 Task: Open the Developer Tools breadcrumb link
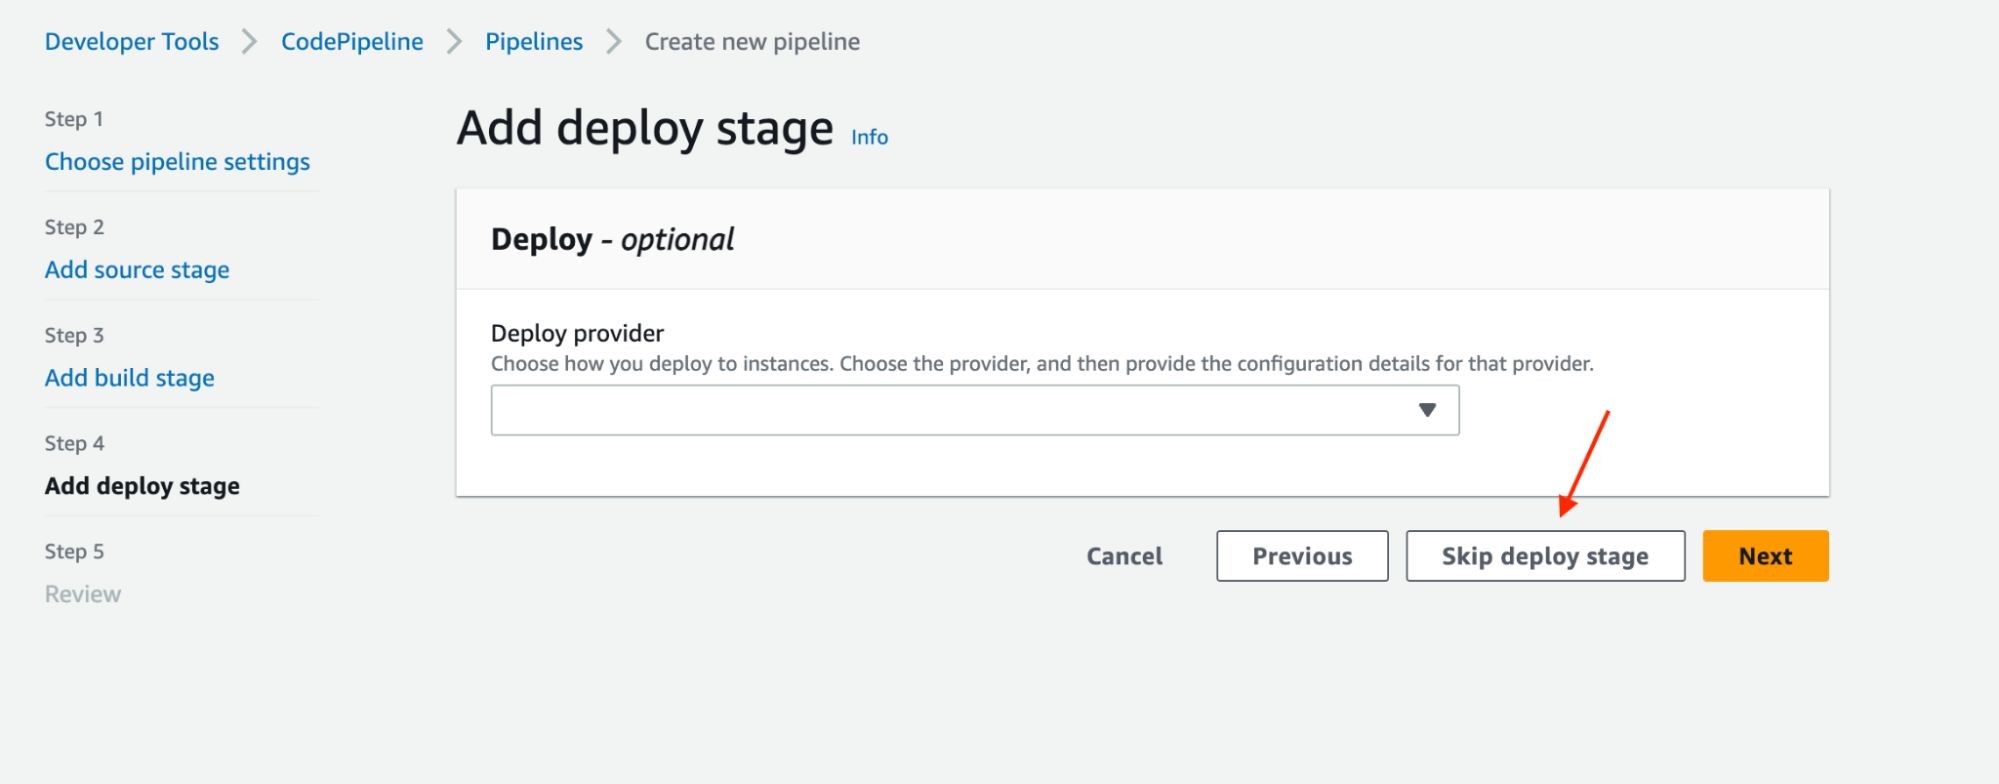(x=132, y=42)
